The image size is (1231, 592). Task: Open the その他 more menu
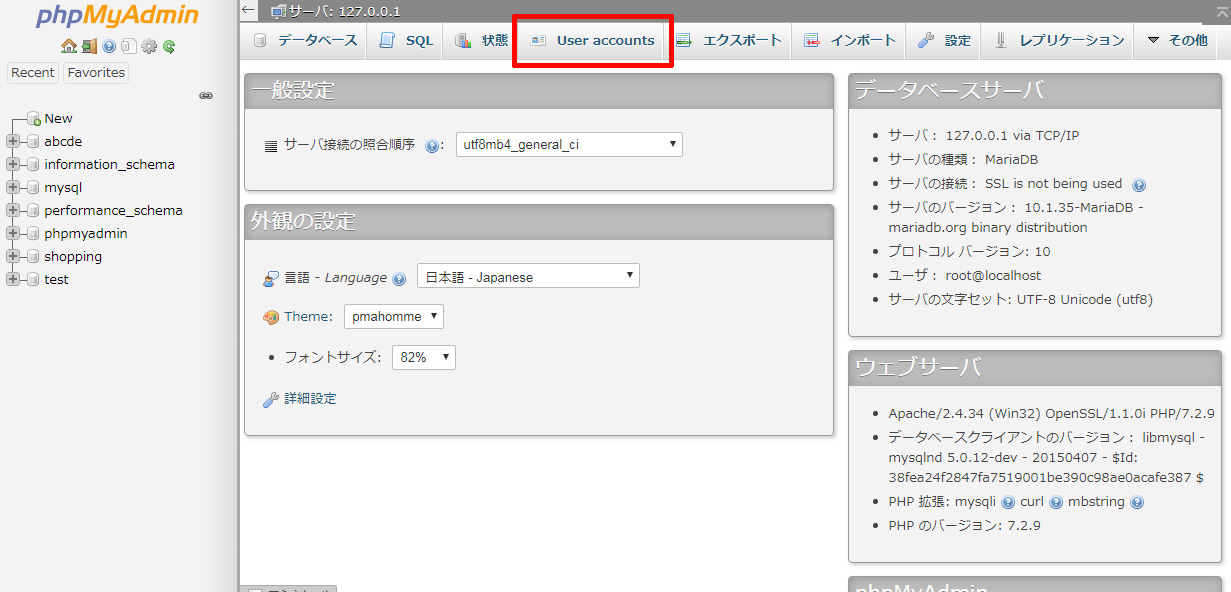1177,41
